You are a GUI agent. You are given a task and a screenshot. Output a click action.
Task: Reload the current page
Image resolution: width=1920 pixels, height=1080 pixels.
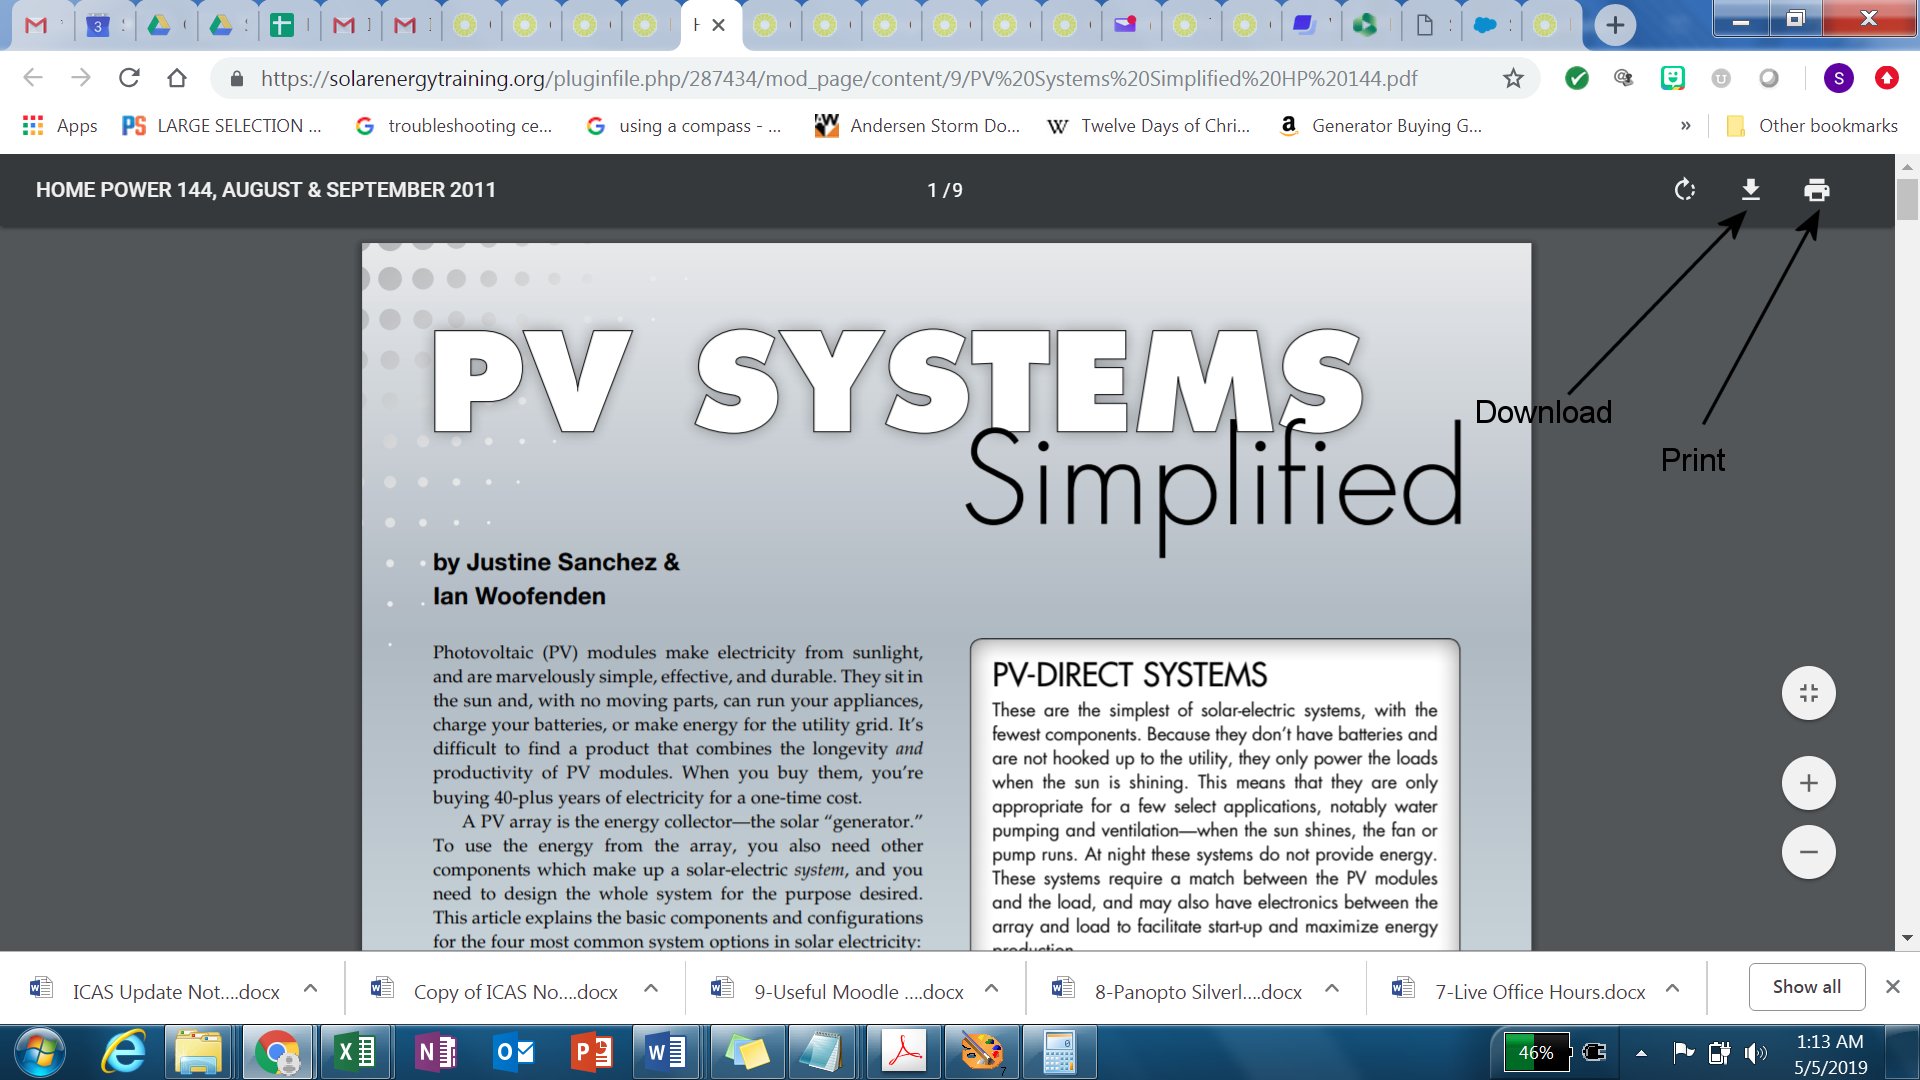click(x=129, y=78)
